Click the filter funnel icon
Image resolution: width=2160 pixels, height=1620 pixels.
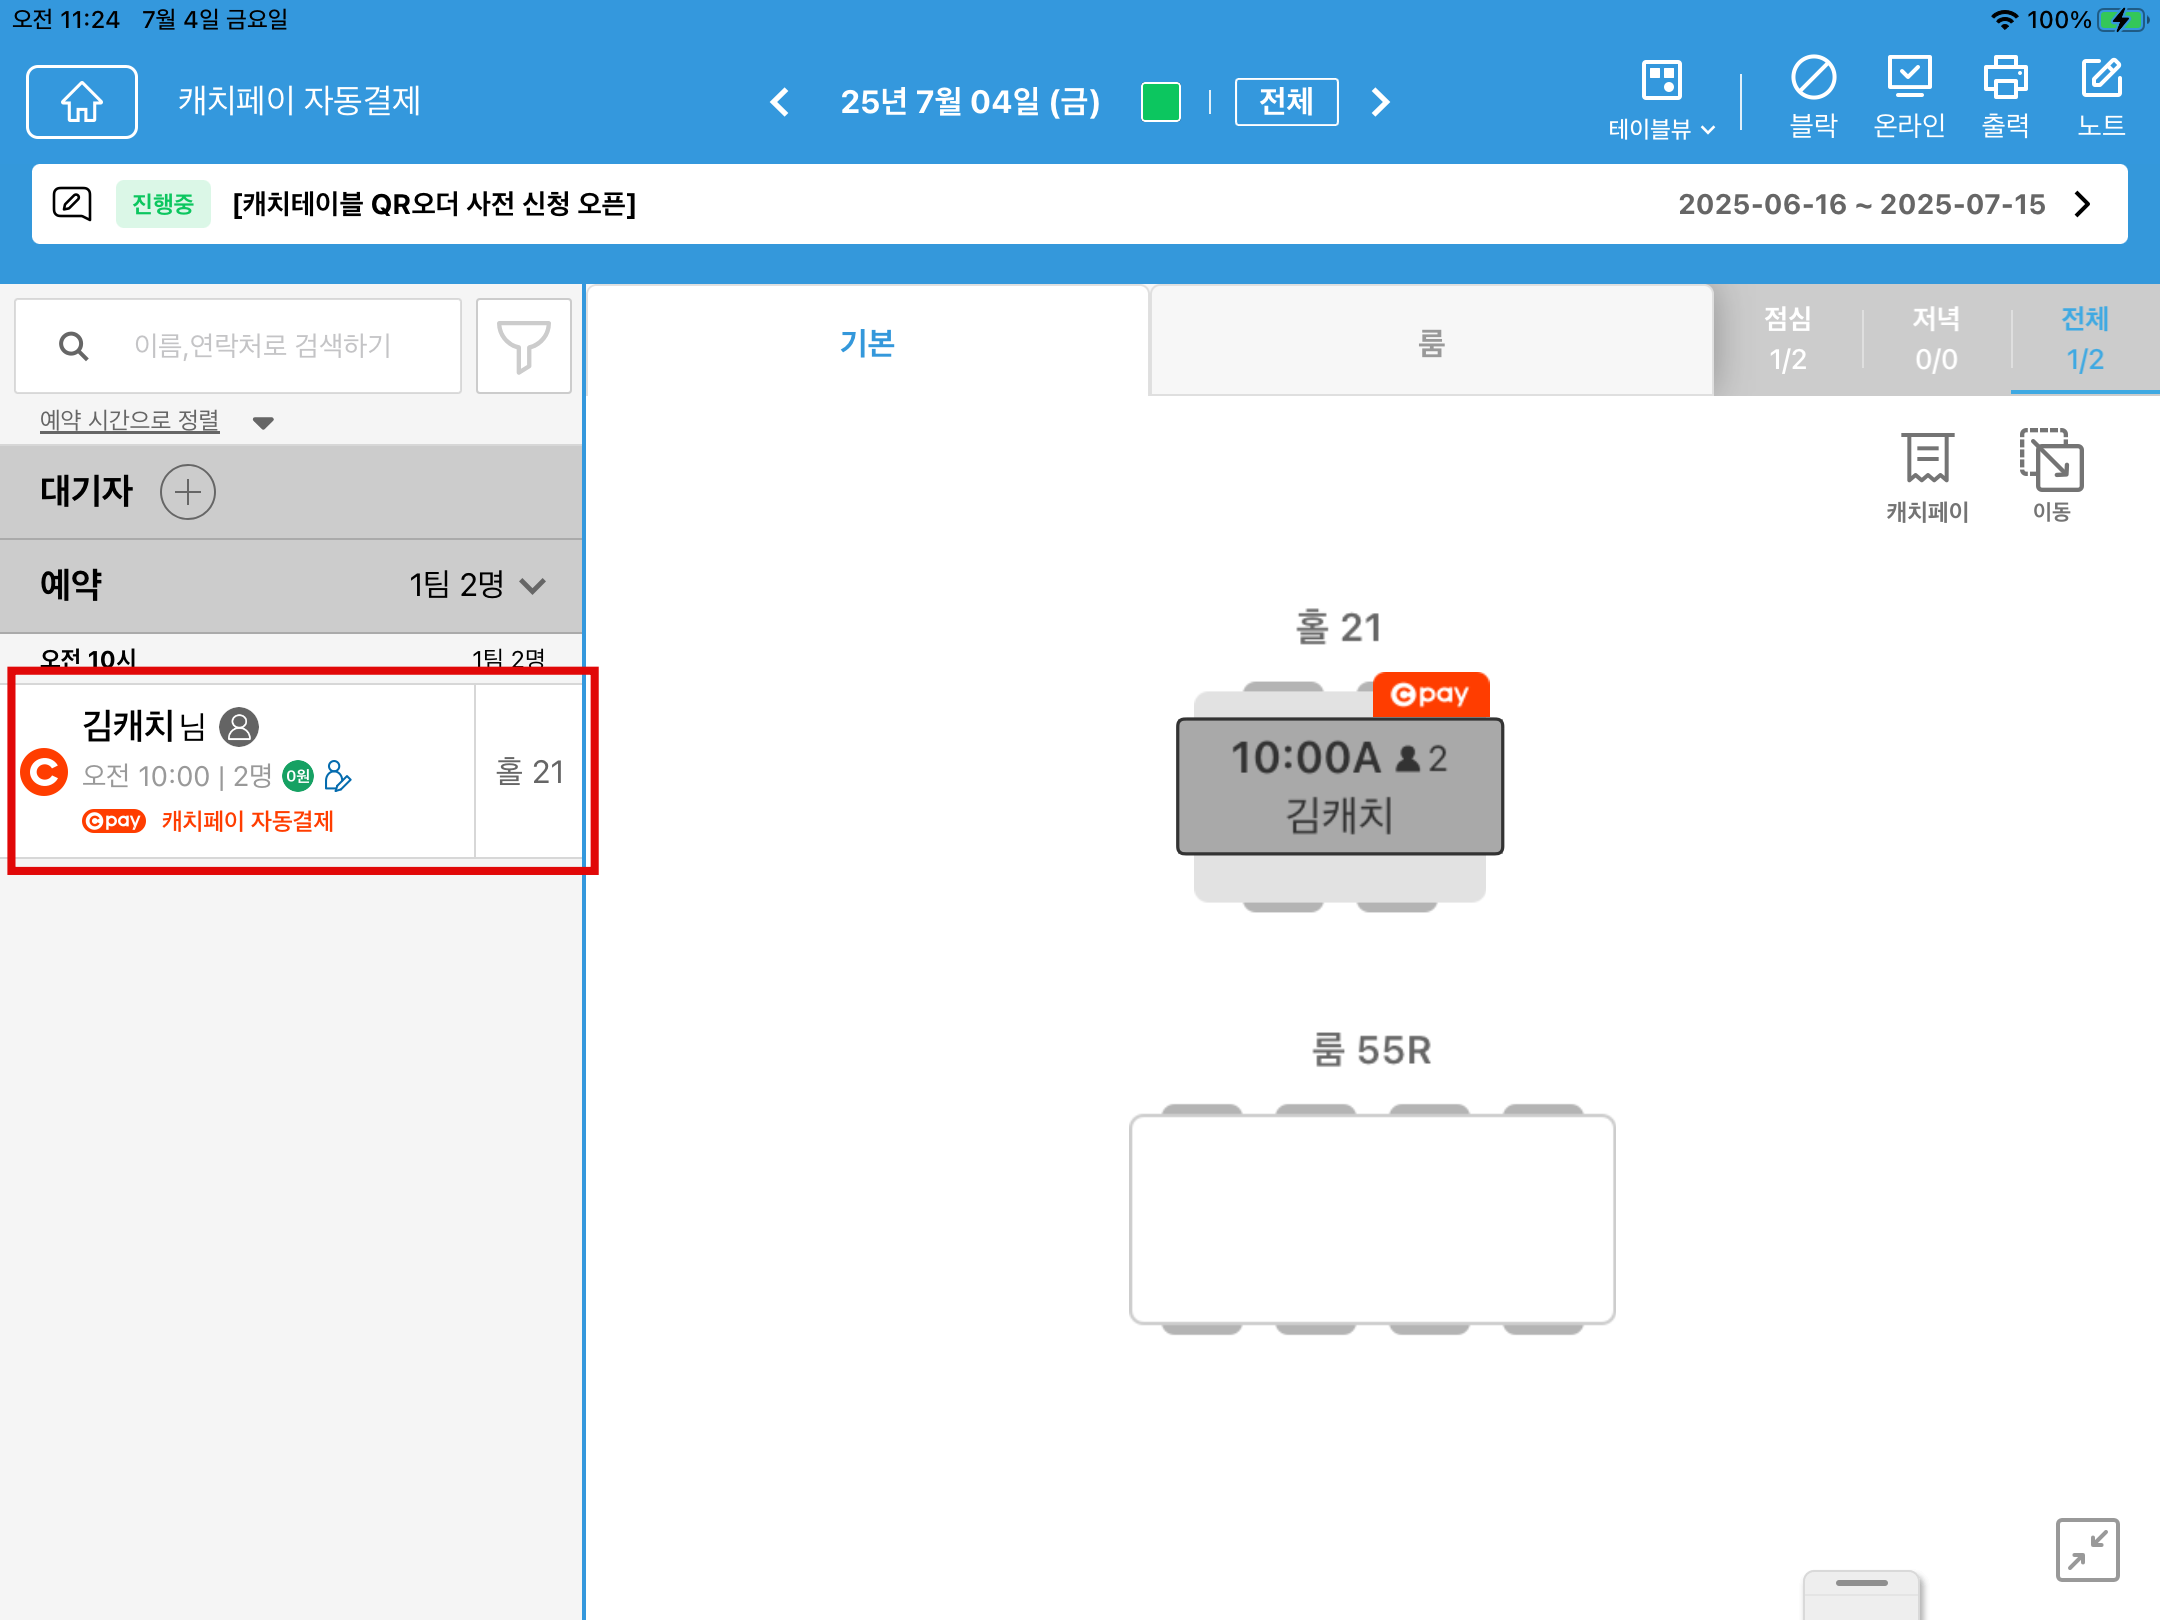[x=523, y=346]
